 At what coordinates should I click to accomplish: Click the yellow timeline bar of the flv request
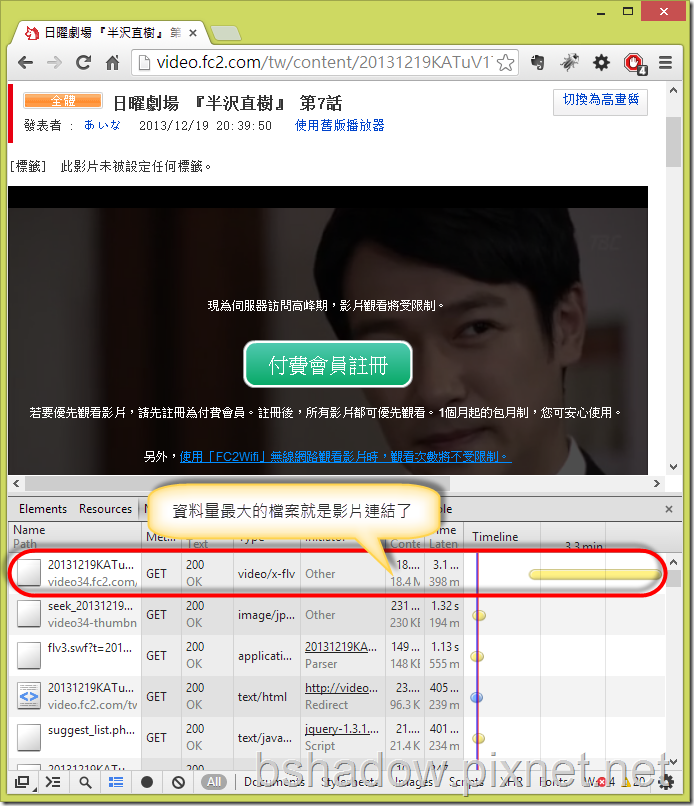(595, 574)
